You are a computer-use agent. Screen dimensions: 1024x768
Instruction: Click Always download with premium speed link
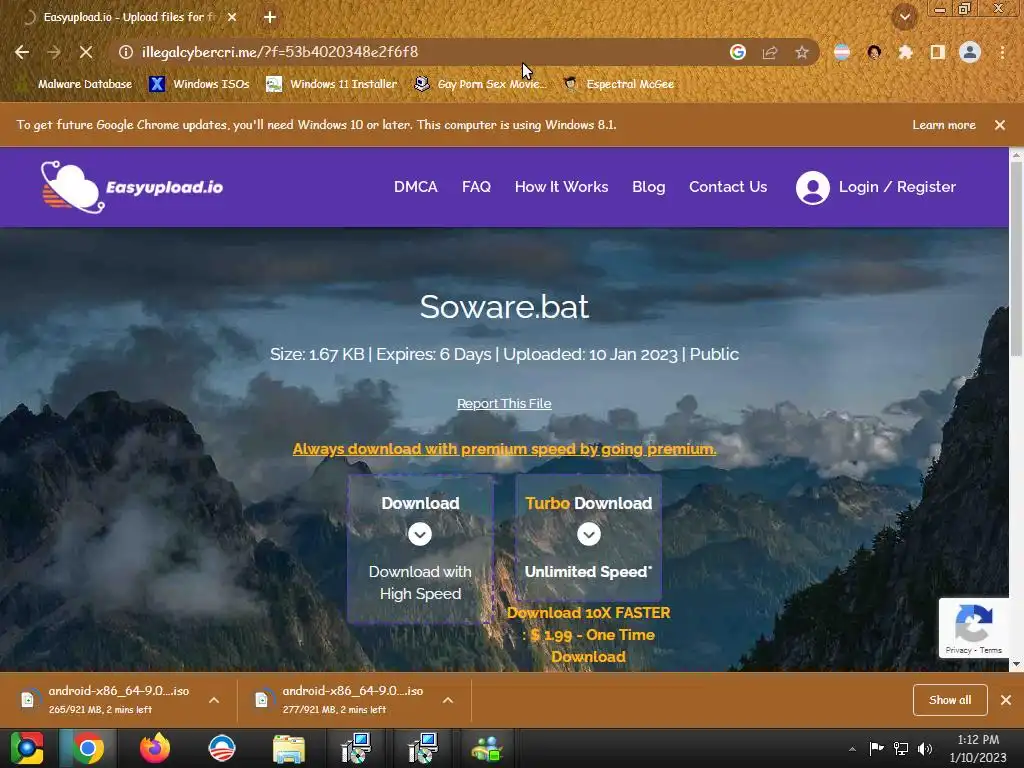[504, 449]
